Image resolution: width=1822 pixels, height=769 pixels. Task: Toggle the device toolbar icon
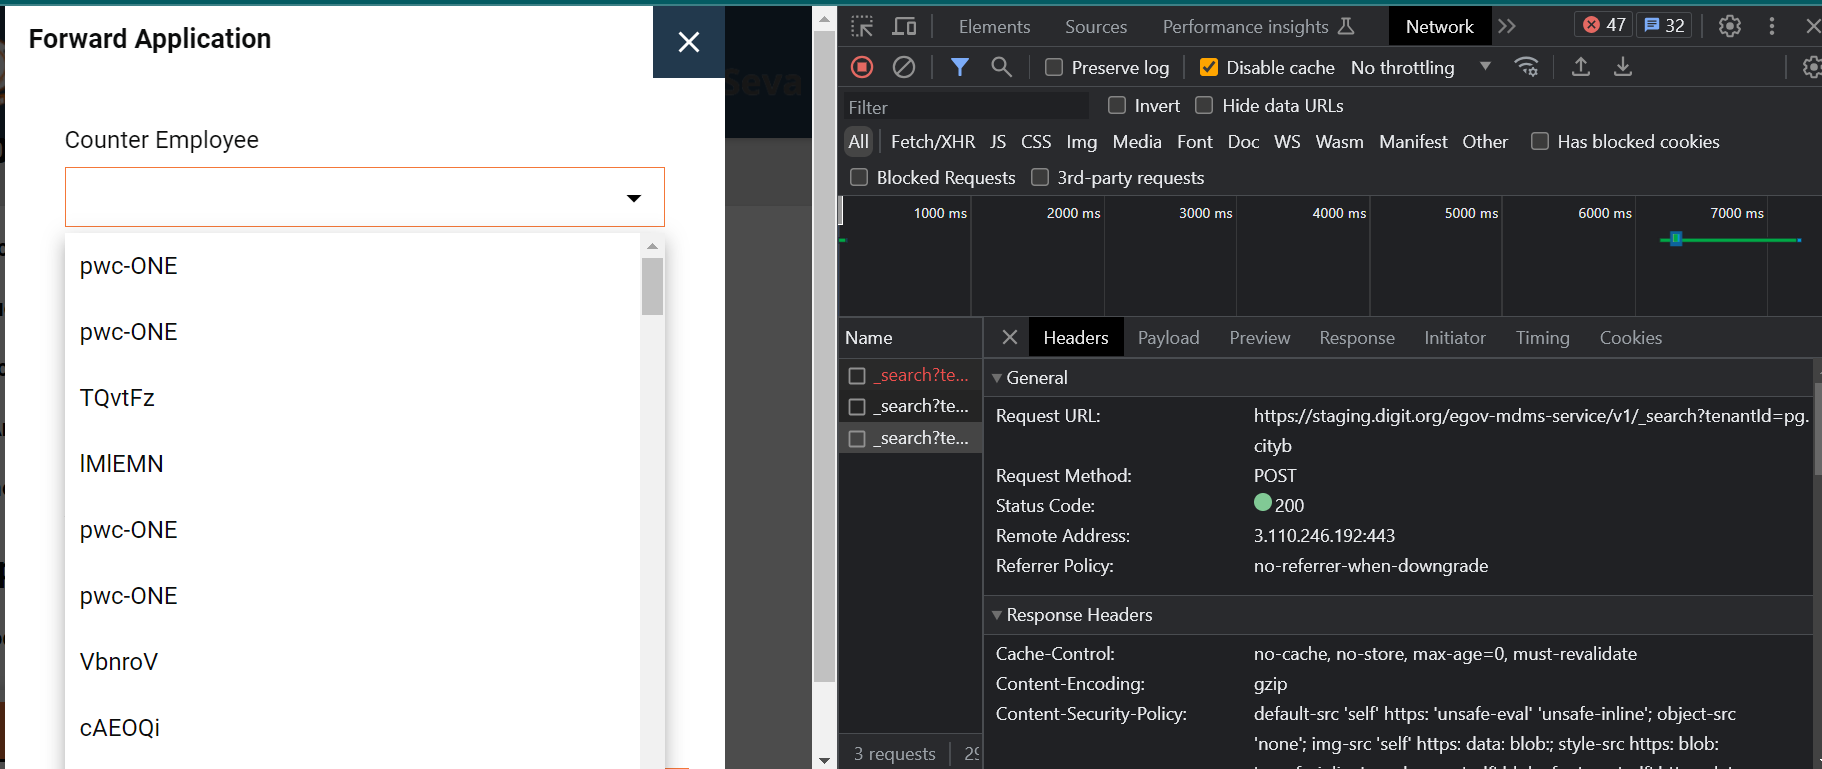coord(904,27)
